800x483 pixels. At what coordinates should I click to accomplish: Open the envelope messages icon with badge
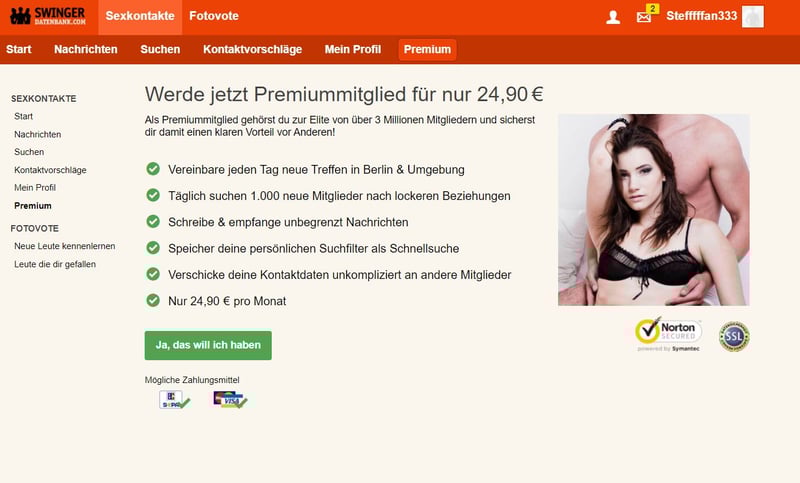coord(646,15)
